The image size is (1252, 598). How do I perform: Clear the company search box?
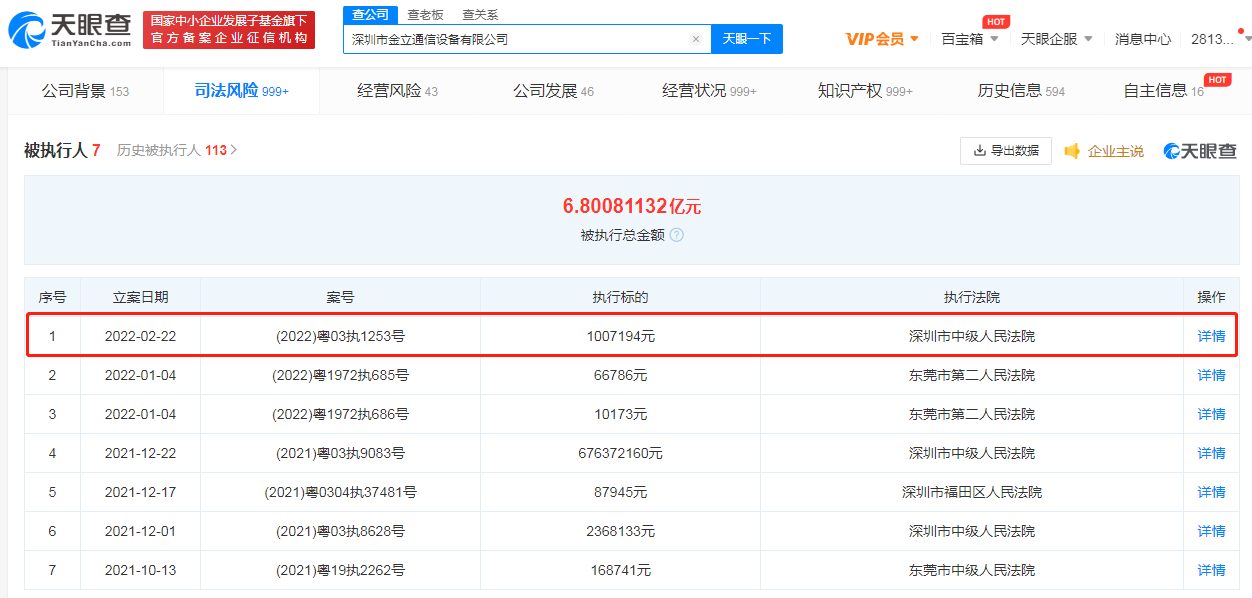tap(696, 39)
